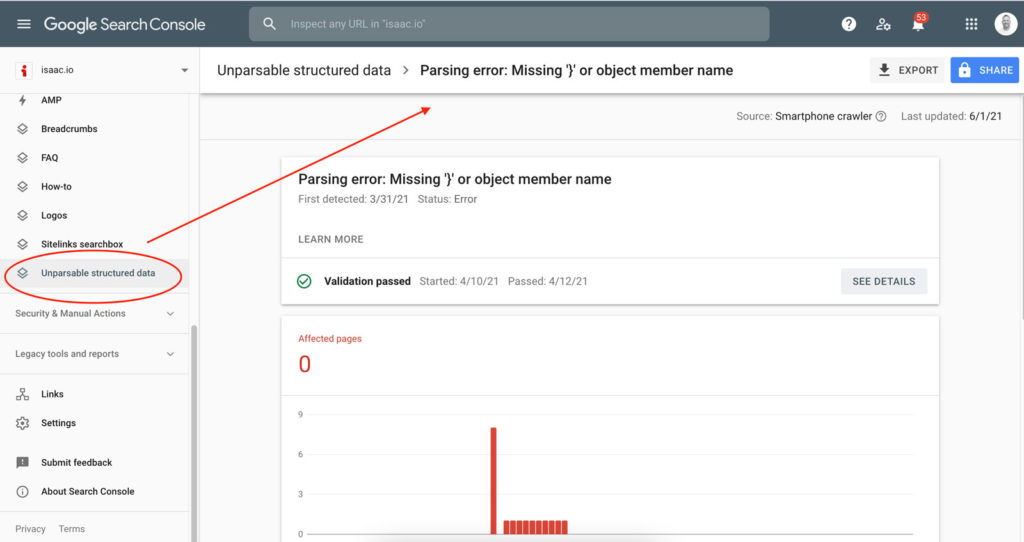Screen dimensions: 1024x542
Task: Open Submit feedback
Action: pyautogui.click(x=76, y=462)
